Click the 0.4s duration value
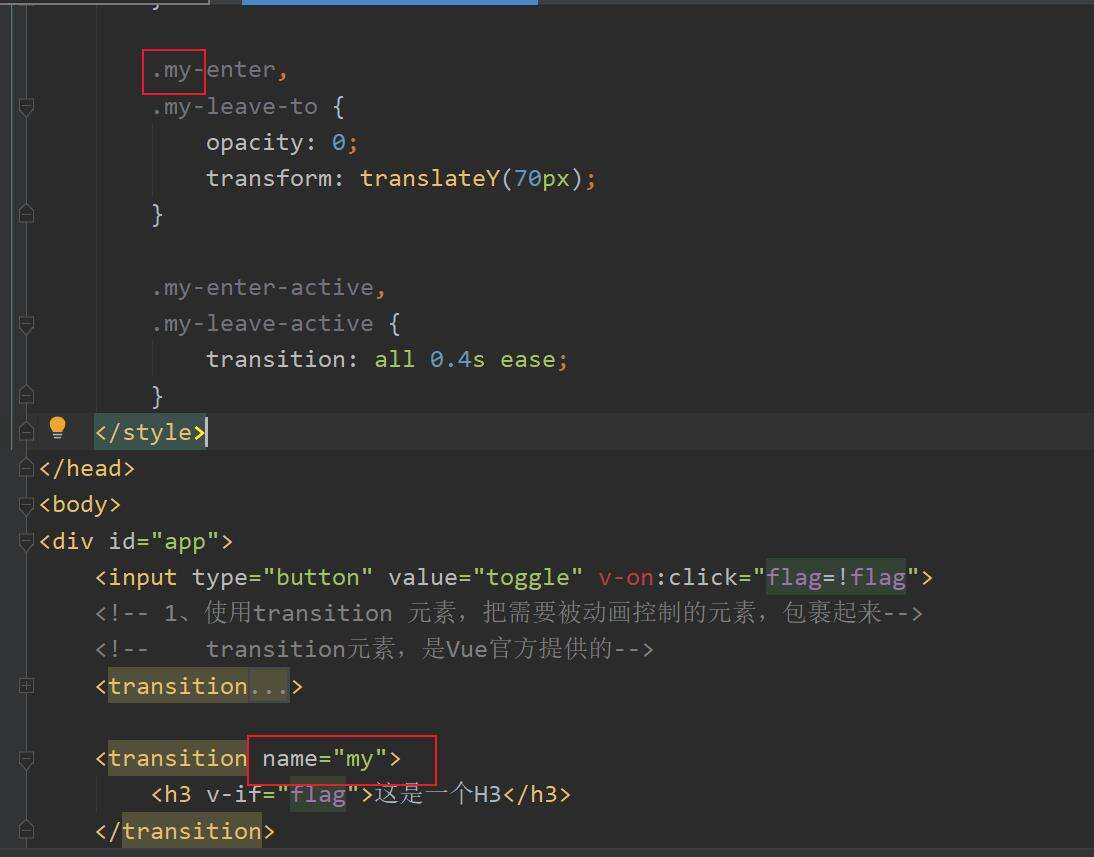The width and height of the screenshot is (1094, 857). [x=457, y=360]
